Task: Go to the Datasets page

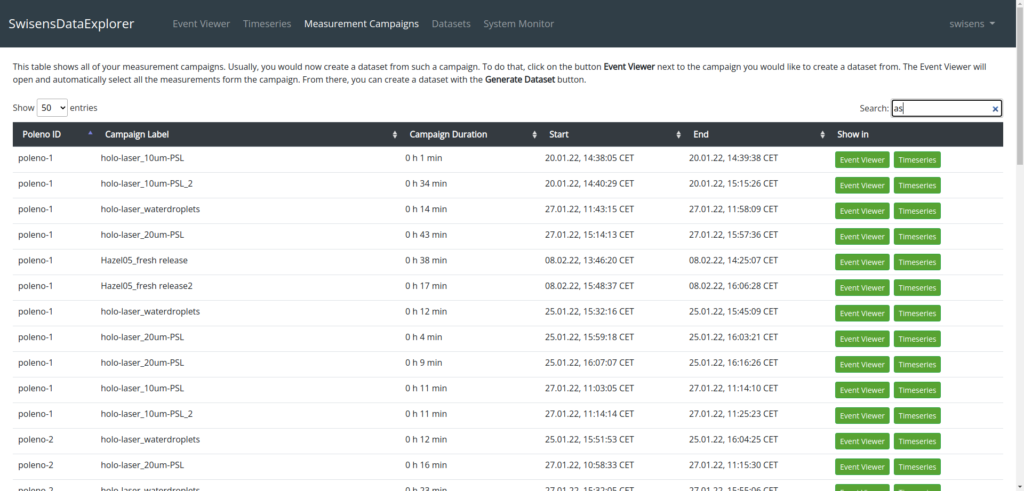Action: [451, 23]
